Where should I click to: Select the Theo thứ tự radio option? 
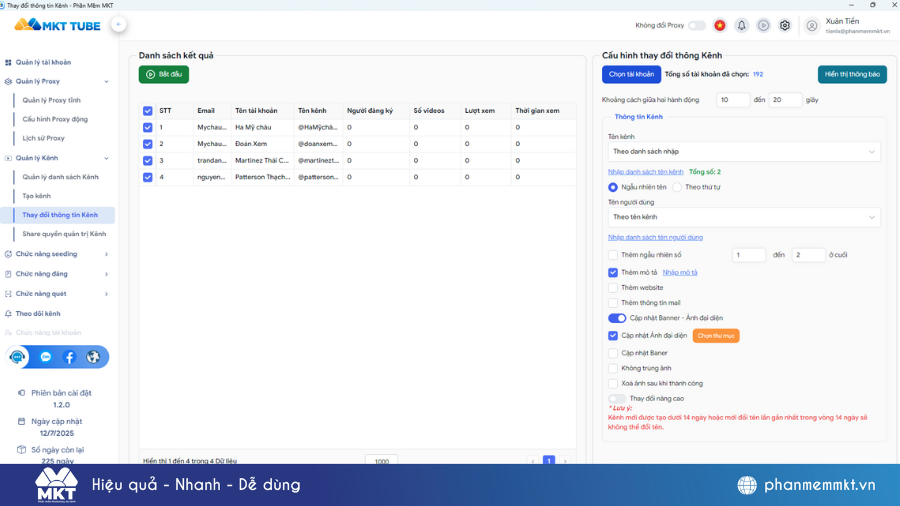click(x=677, y=187)
